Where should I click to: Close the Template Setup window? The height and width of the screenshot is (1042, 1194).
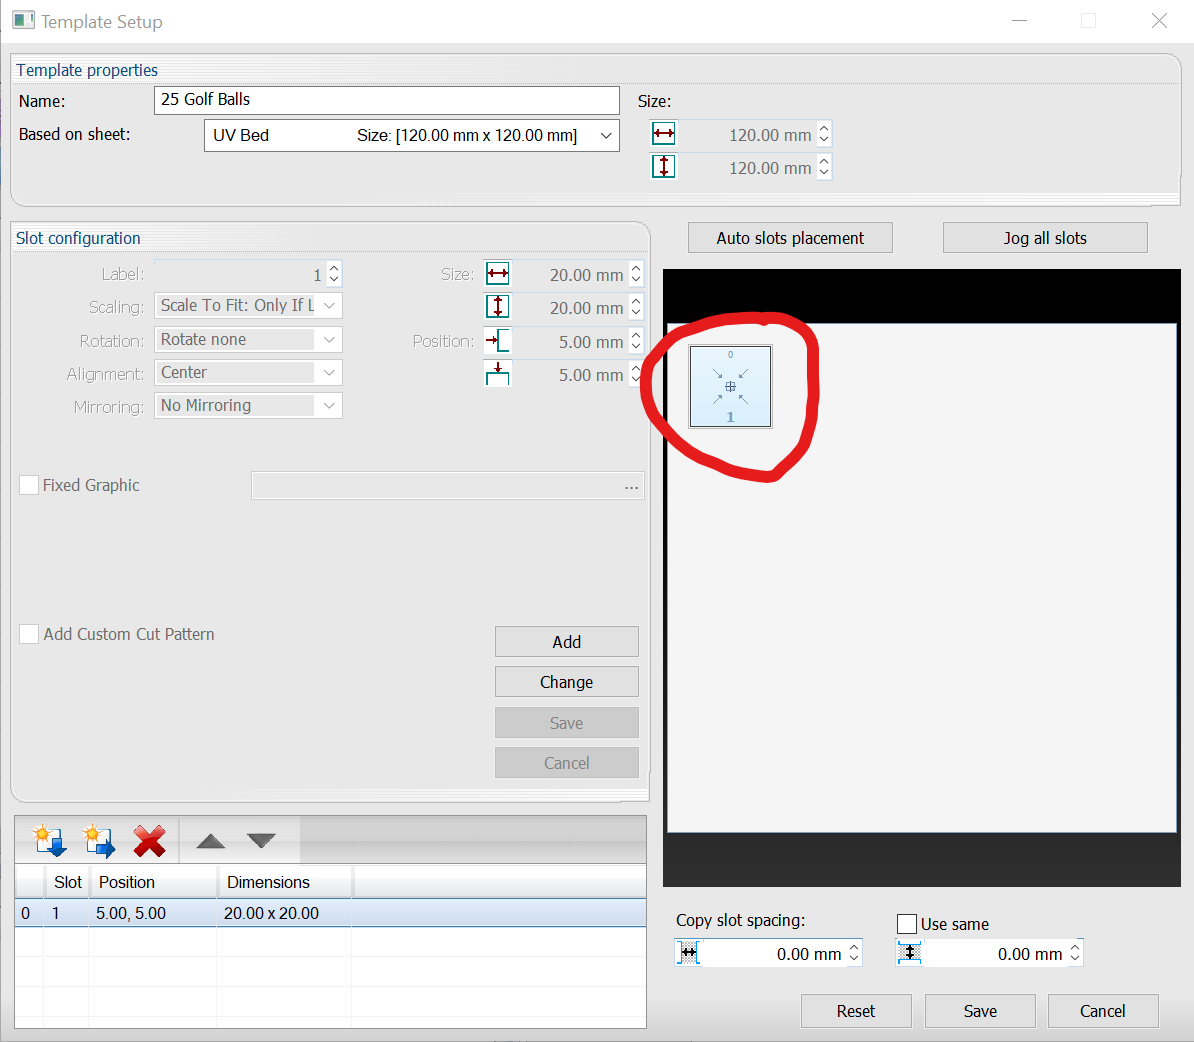1159,21
